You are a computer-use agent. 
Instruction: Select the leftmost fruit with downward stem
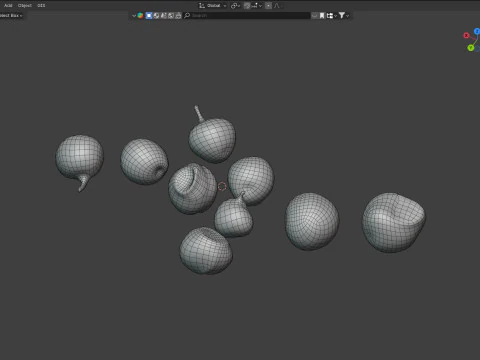tap(79, 158)
